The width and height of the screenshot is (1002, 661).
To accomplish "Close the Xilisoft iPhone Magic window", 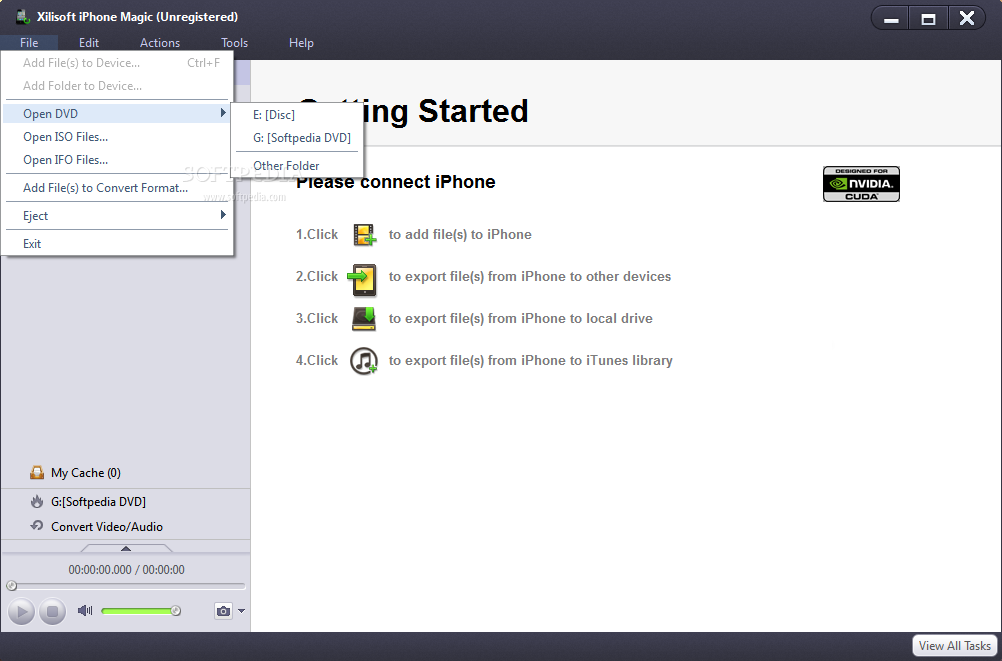I will 967,19.
